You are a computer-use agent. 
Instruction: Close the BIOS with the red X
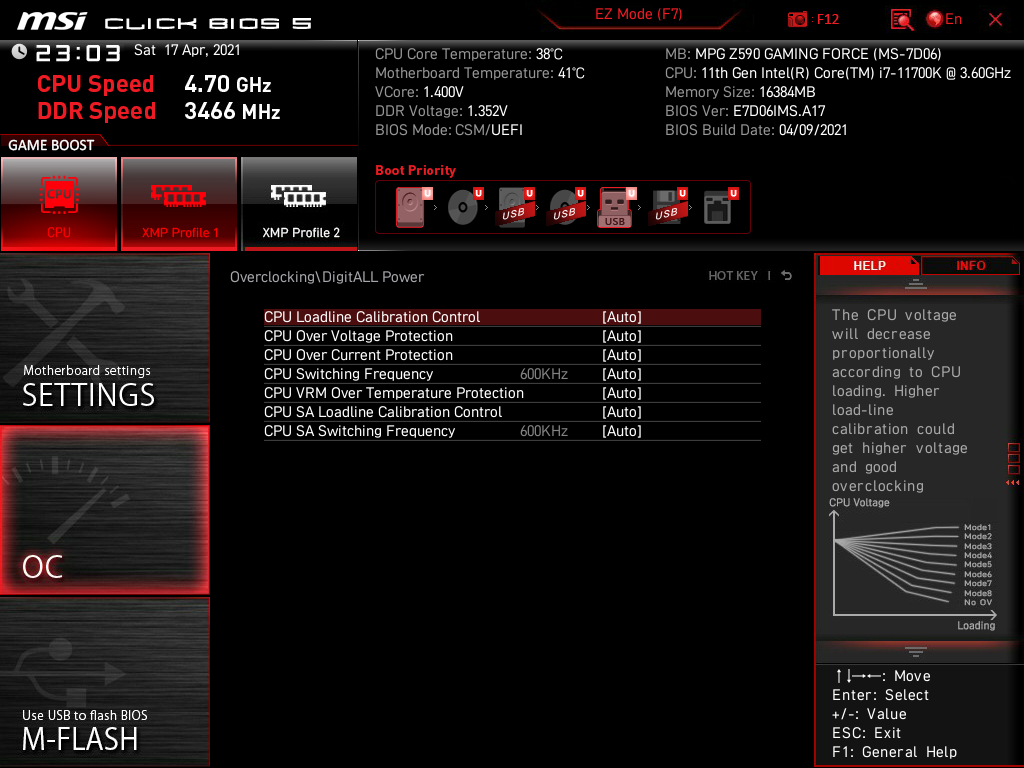point(995,20)
